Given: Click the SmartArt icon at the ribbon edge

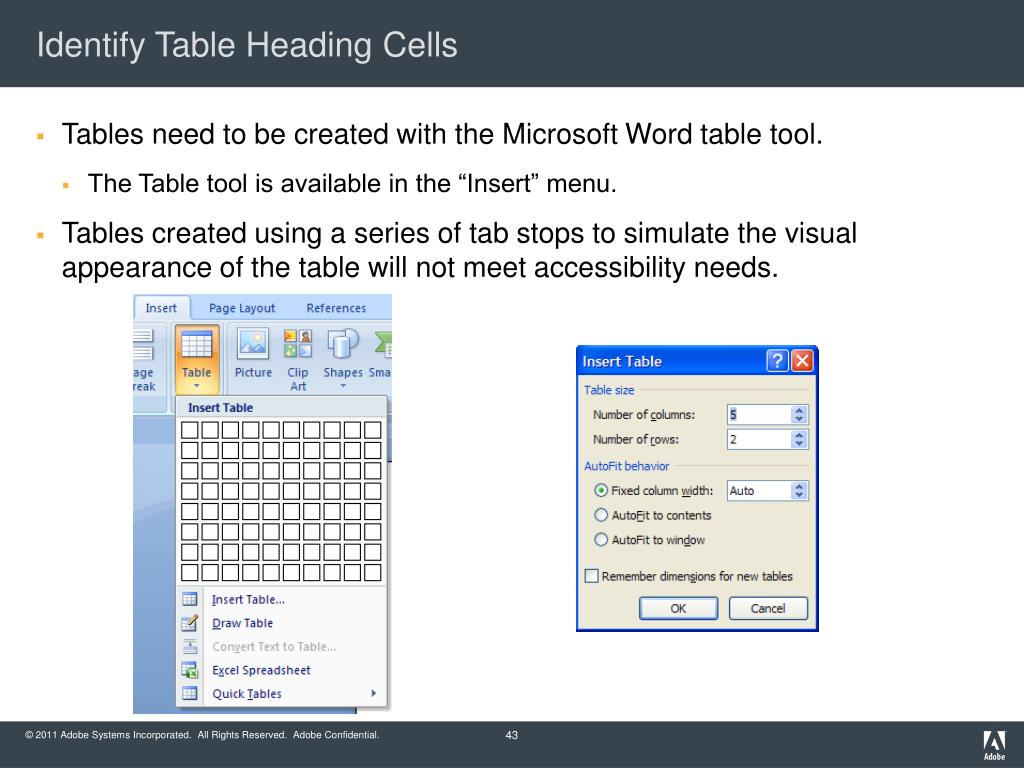Looking at the screenshot, I should pos(383,344).
